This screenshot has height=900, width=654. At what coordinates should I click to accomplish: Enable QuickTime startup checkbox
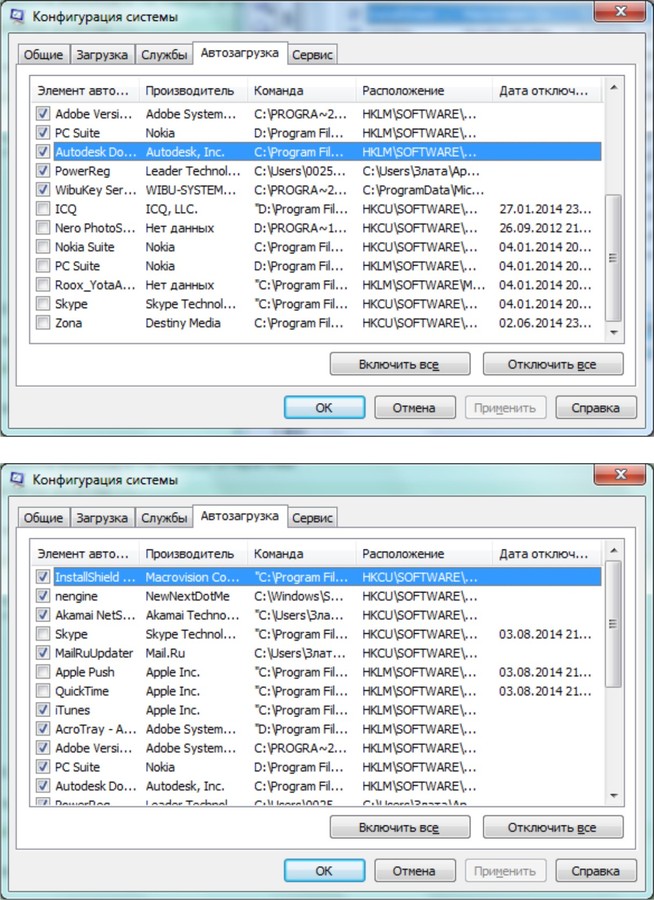click(43, 690)
